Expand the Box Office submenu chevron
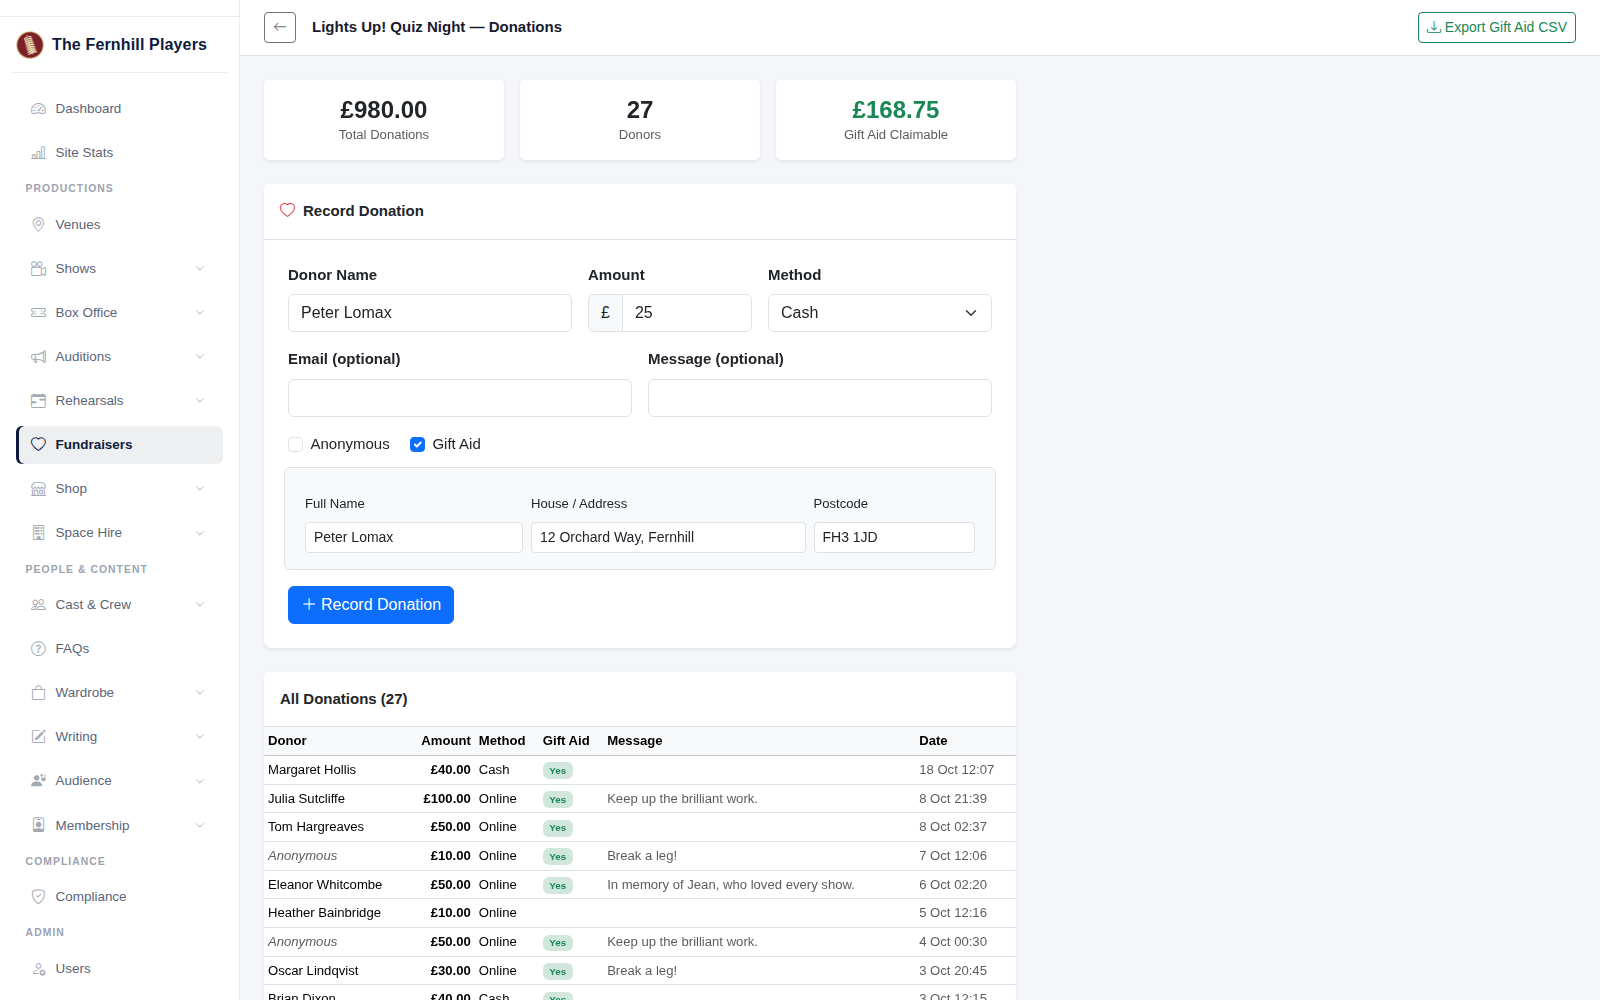The width and height of the screenshot is (1600, 1000). coord(200,313)
